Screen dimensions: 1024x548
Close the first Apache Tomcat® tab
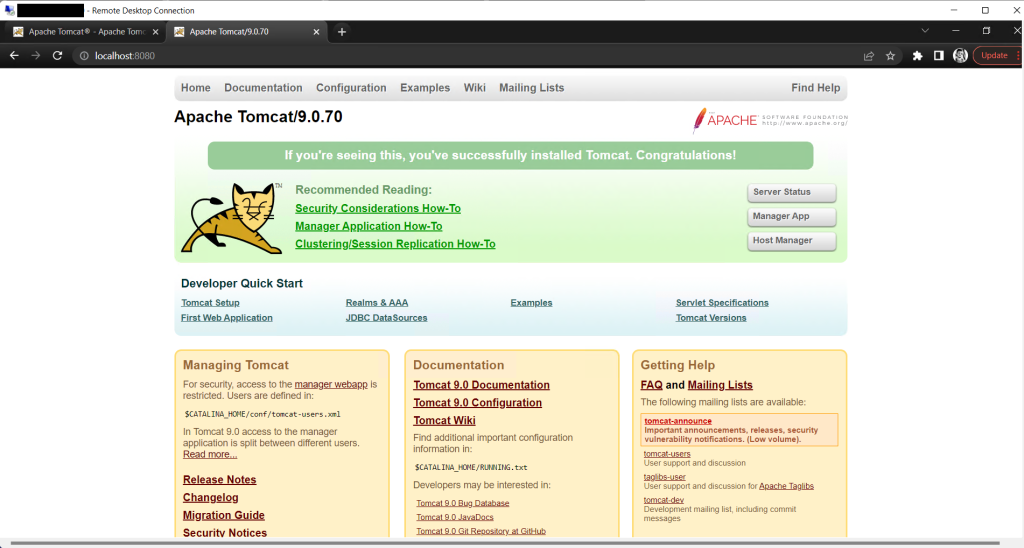click(155, 31)
